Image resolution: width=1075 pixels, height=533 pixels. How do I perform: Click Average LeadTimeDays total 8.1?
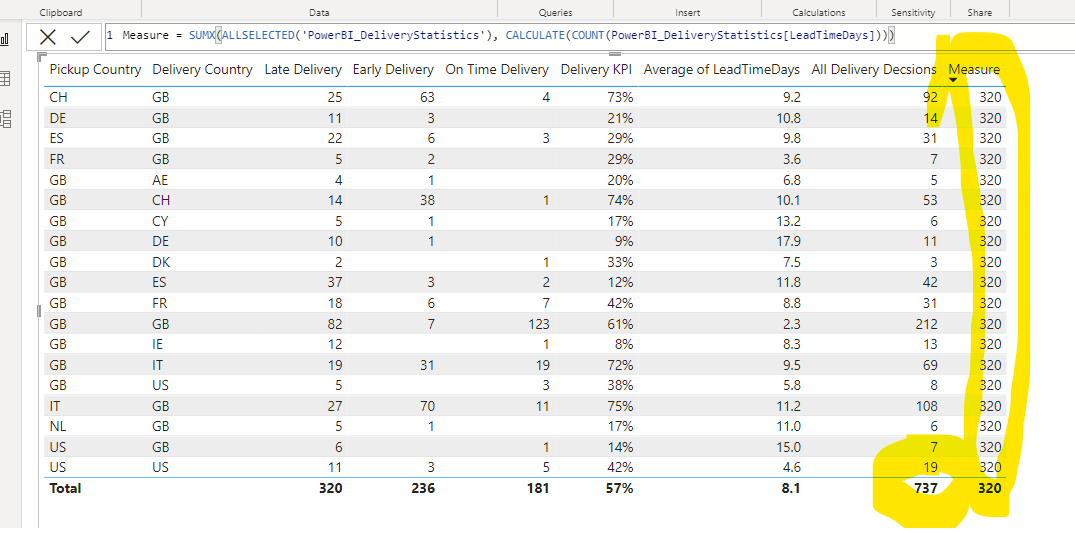[x=791, y=488]
